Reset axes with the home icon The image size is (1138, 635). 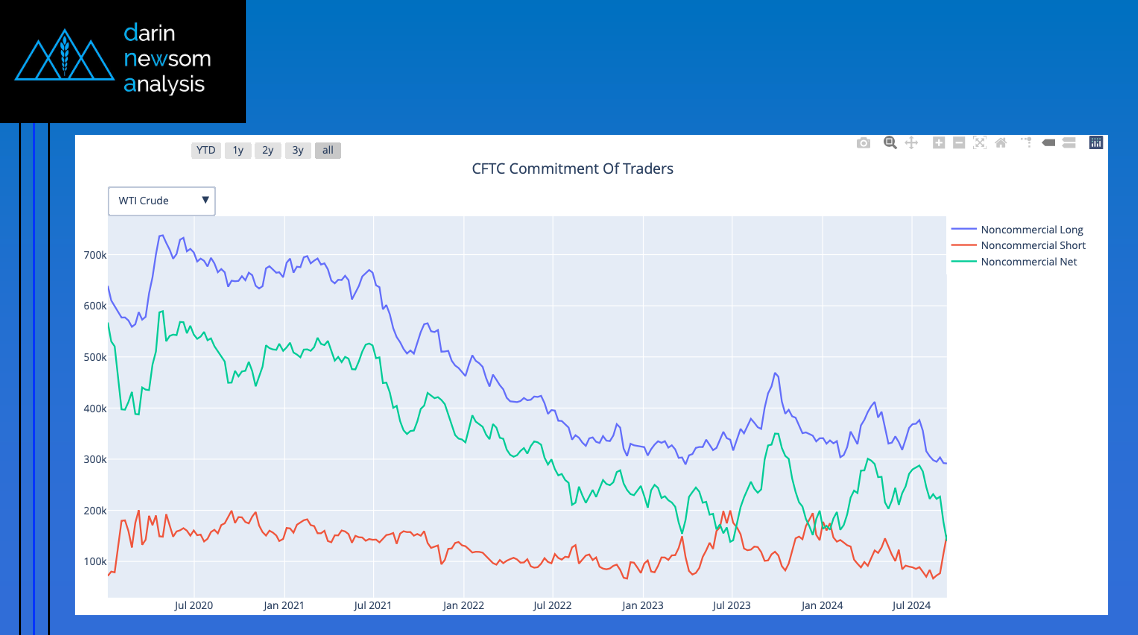coord(1000,143)
